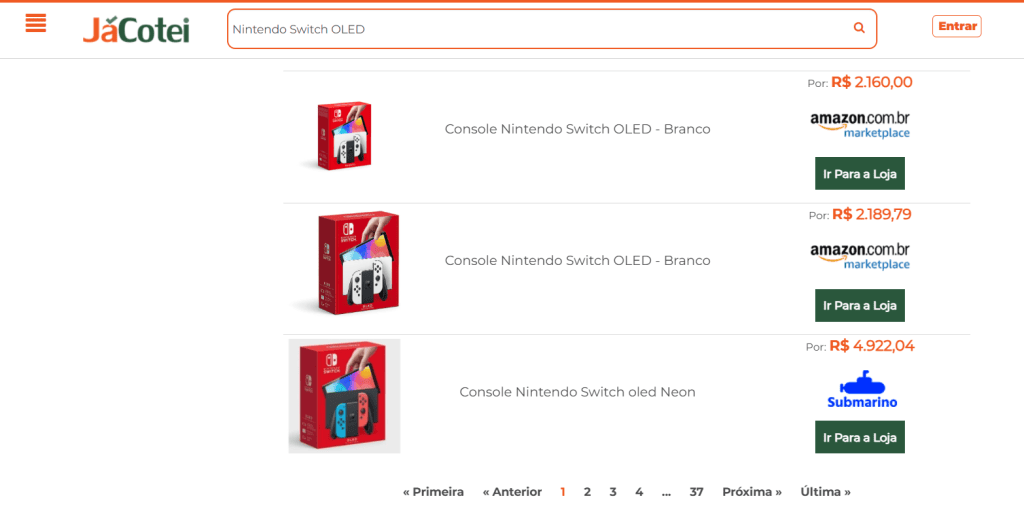Click the « Primeira pagination link
Image resolution: width=1024 pixels, height=524 pixels.
(x=433, y=492)
